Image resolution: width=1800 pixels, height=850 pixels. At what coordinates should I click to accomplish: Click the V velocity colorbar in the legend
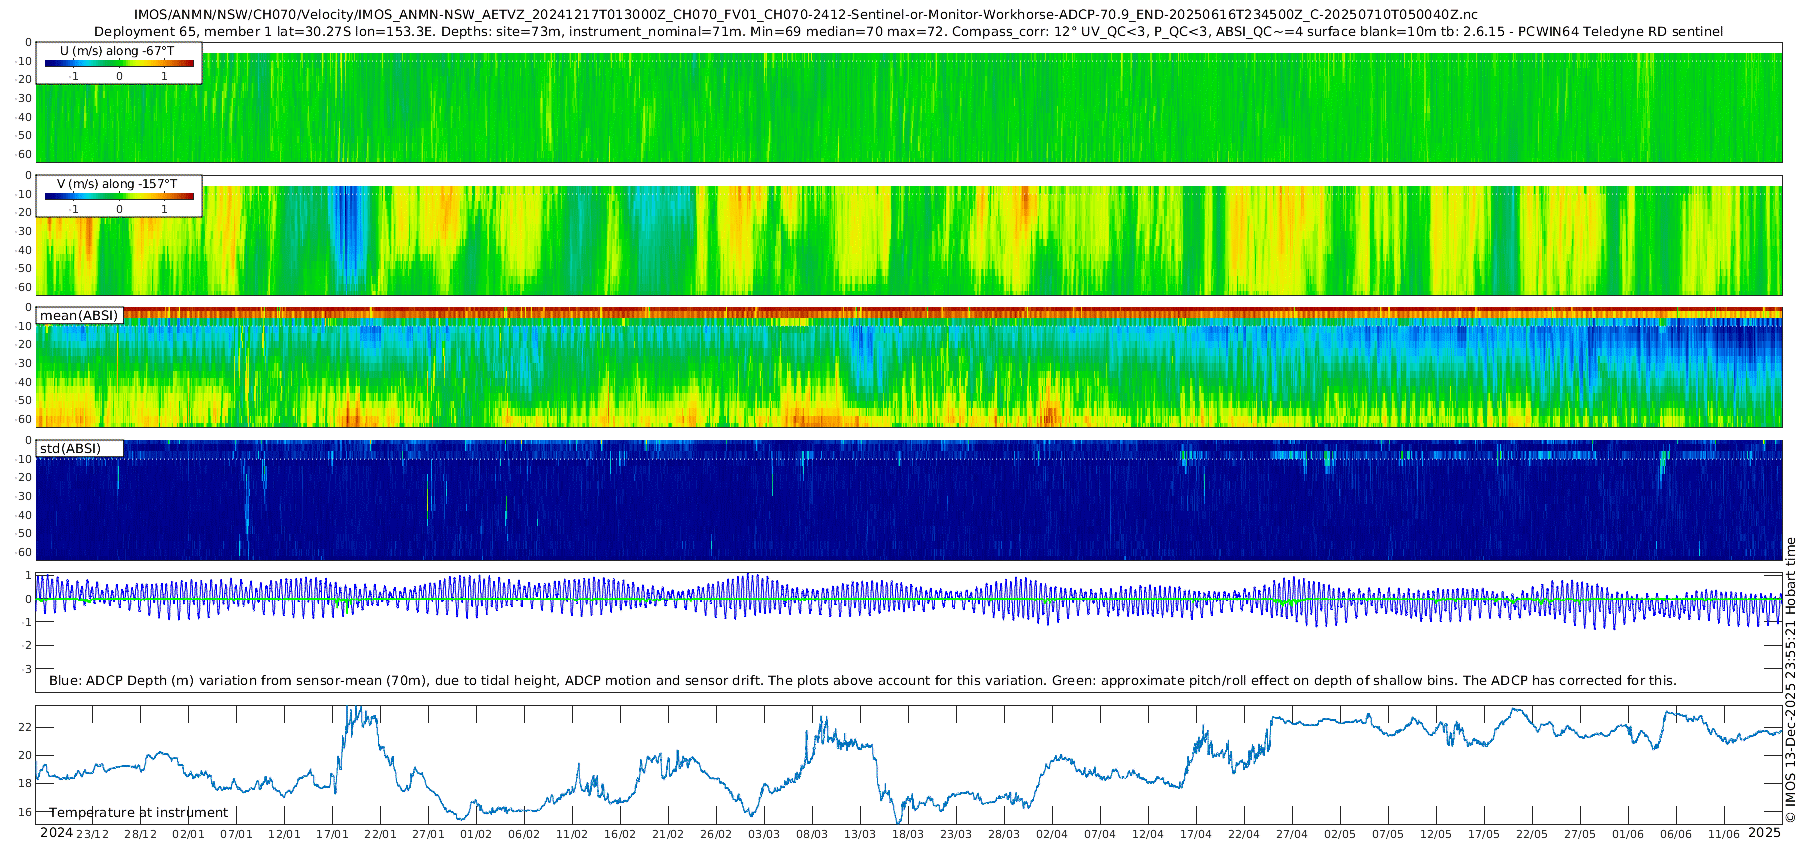(119, 196)
